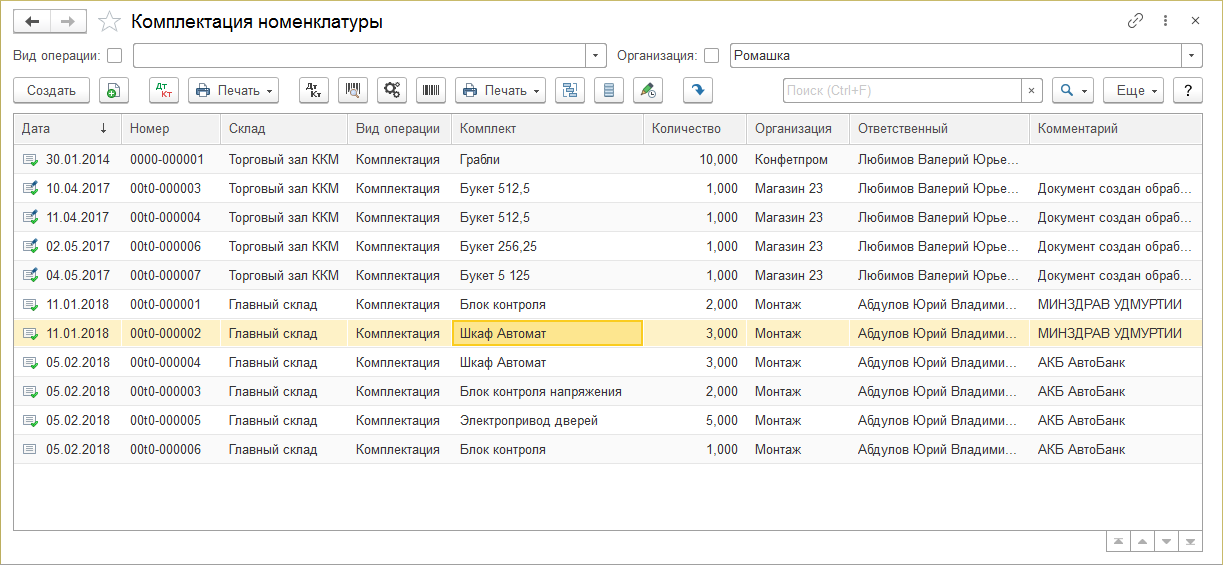The width and height of the screenshot is (1223, 565).
Task: Click the Поиск (Ctrl+F) search field
Action: [x=901, y=90]
